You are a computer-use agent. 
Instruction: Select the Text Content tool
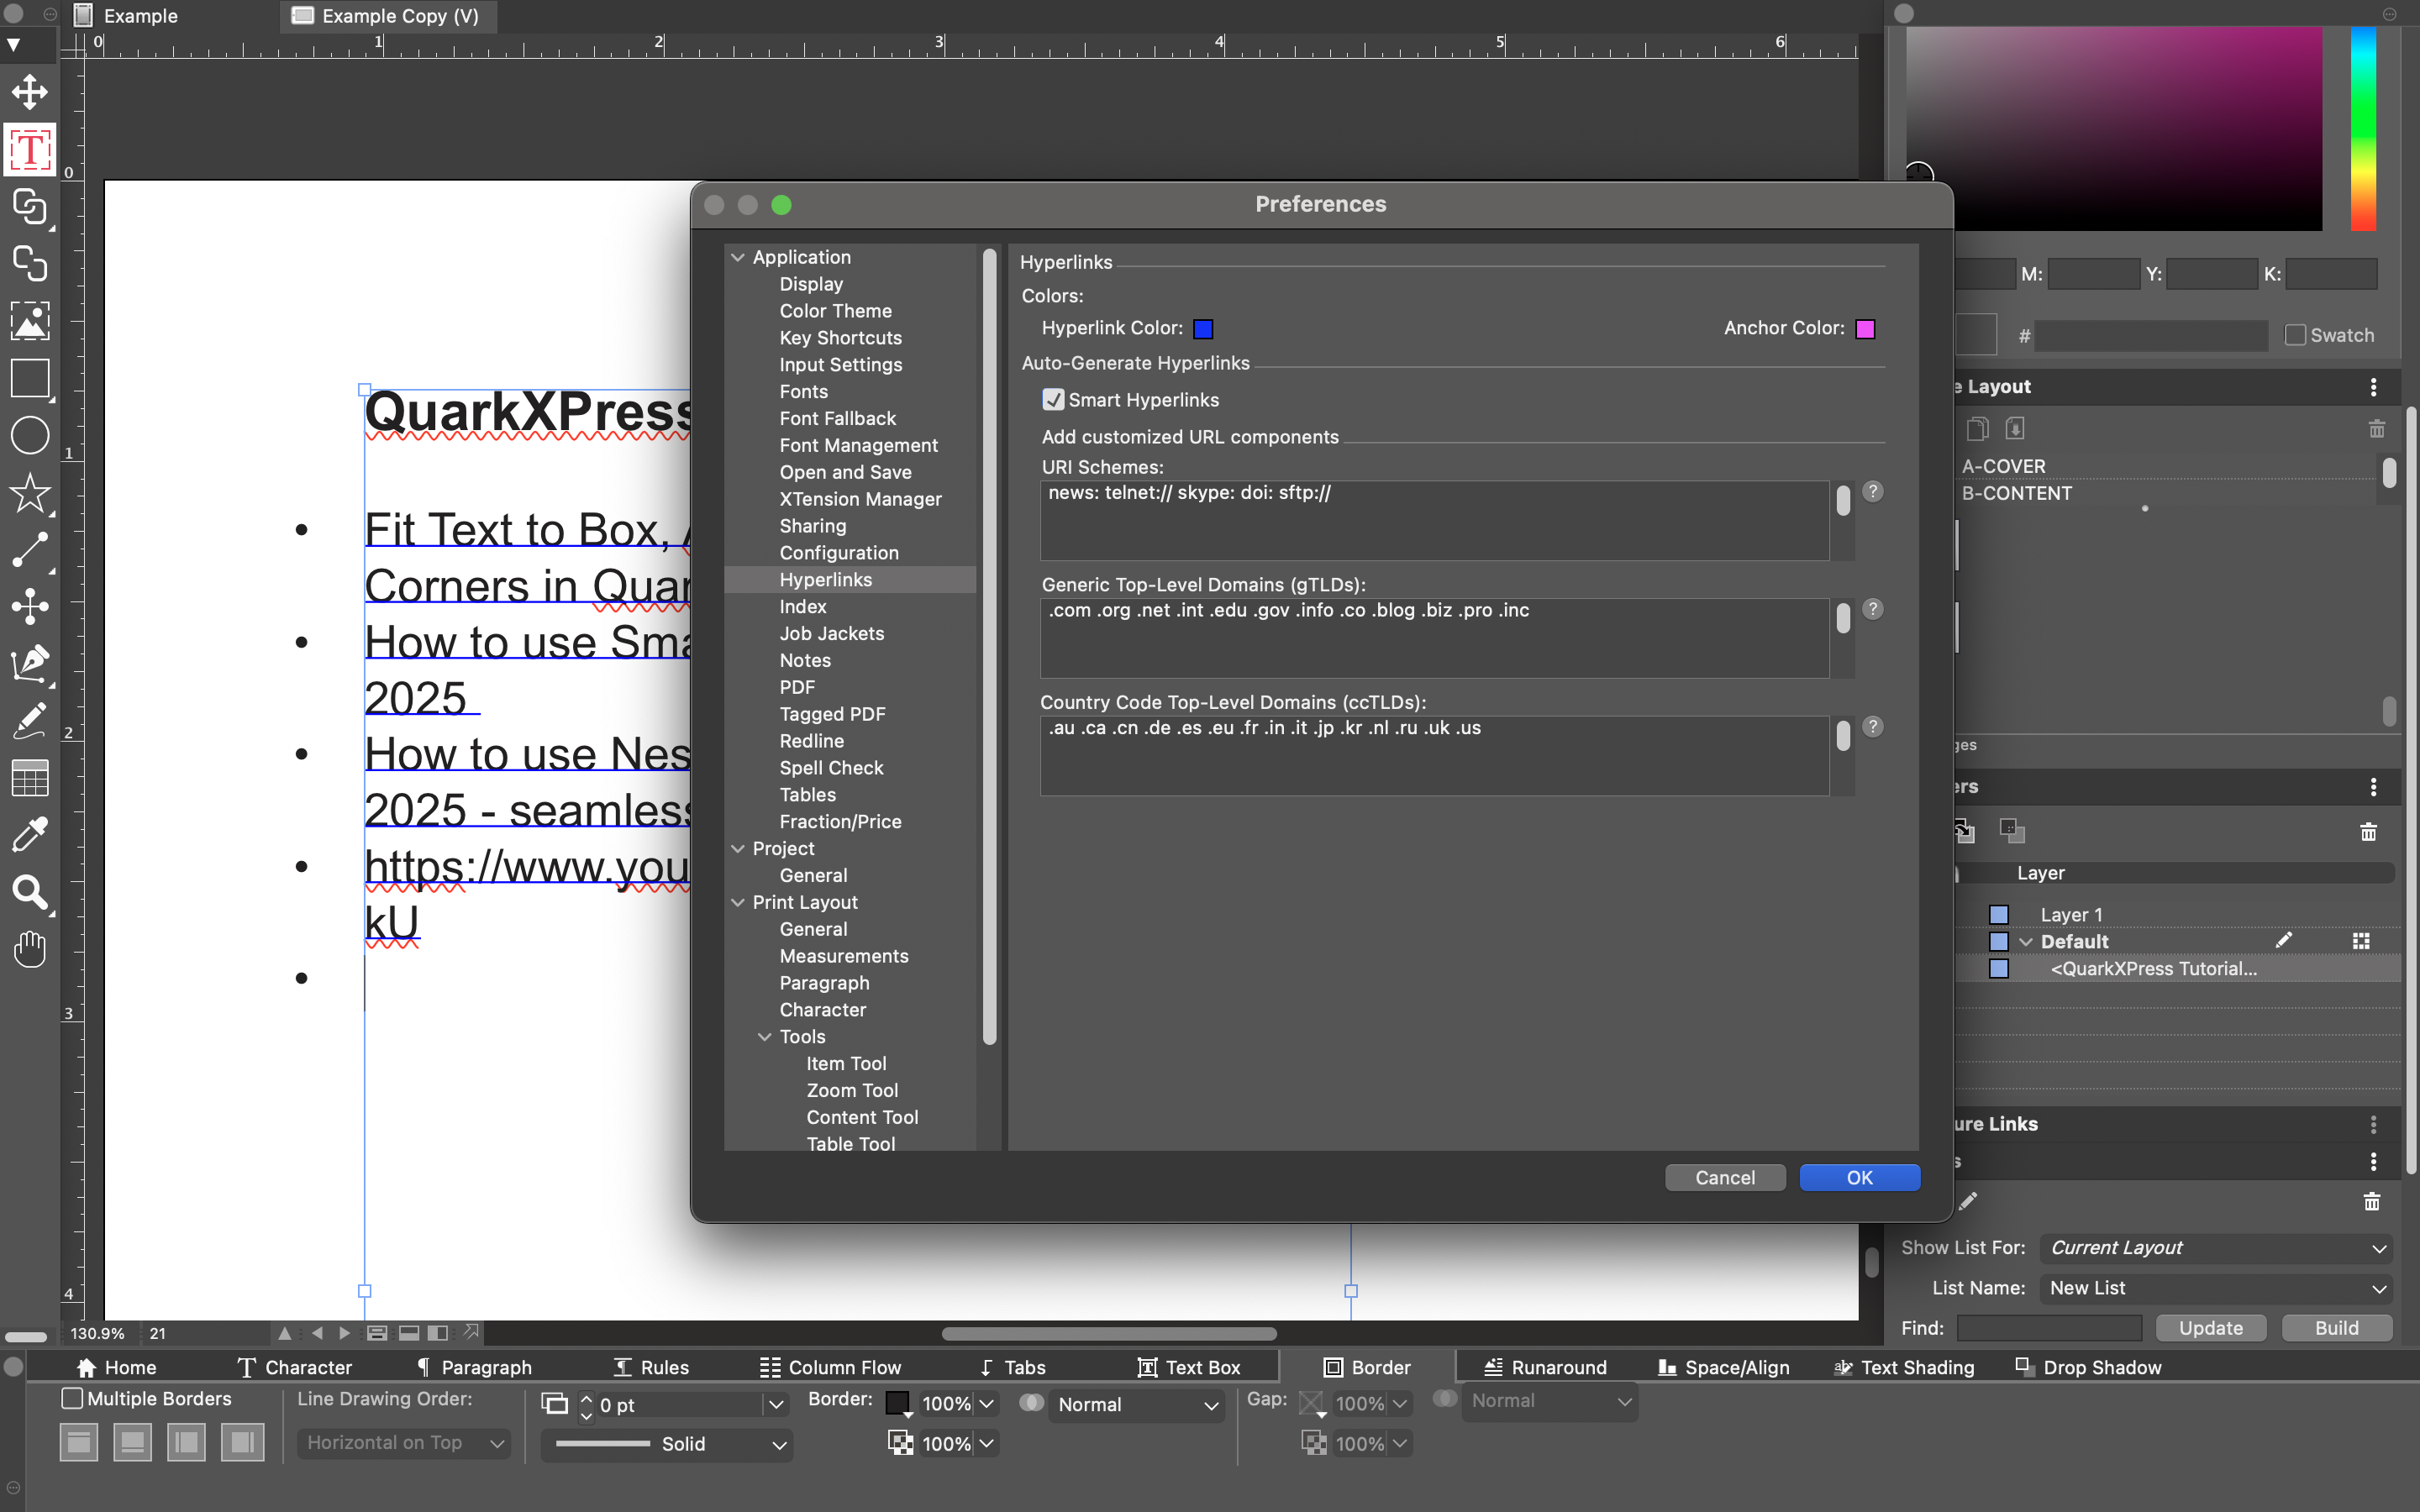[29, 149]
